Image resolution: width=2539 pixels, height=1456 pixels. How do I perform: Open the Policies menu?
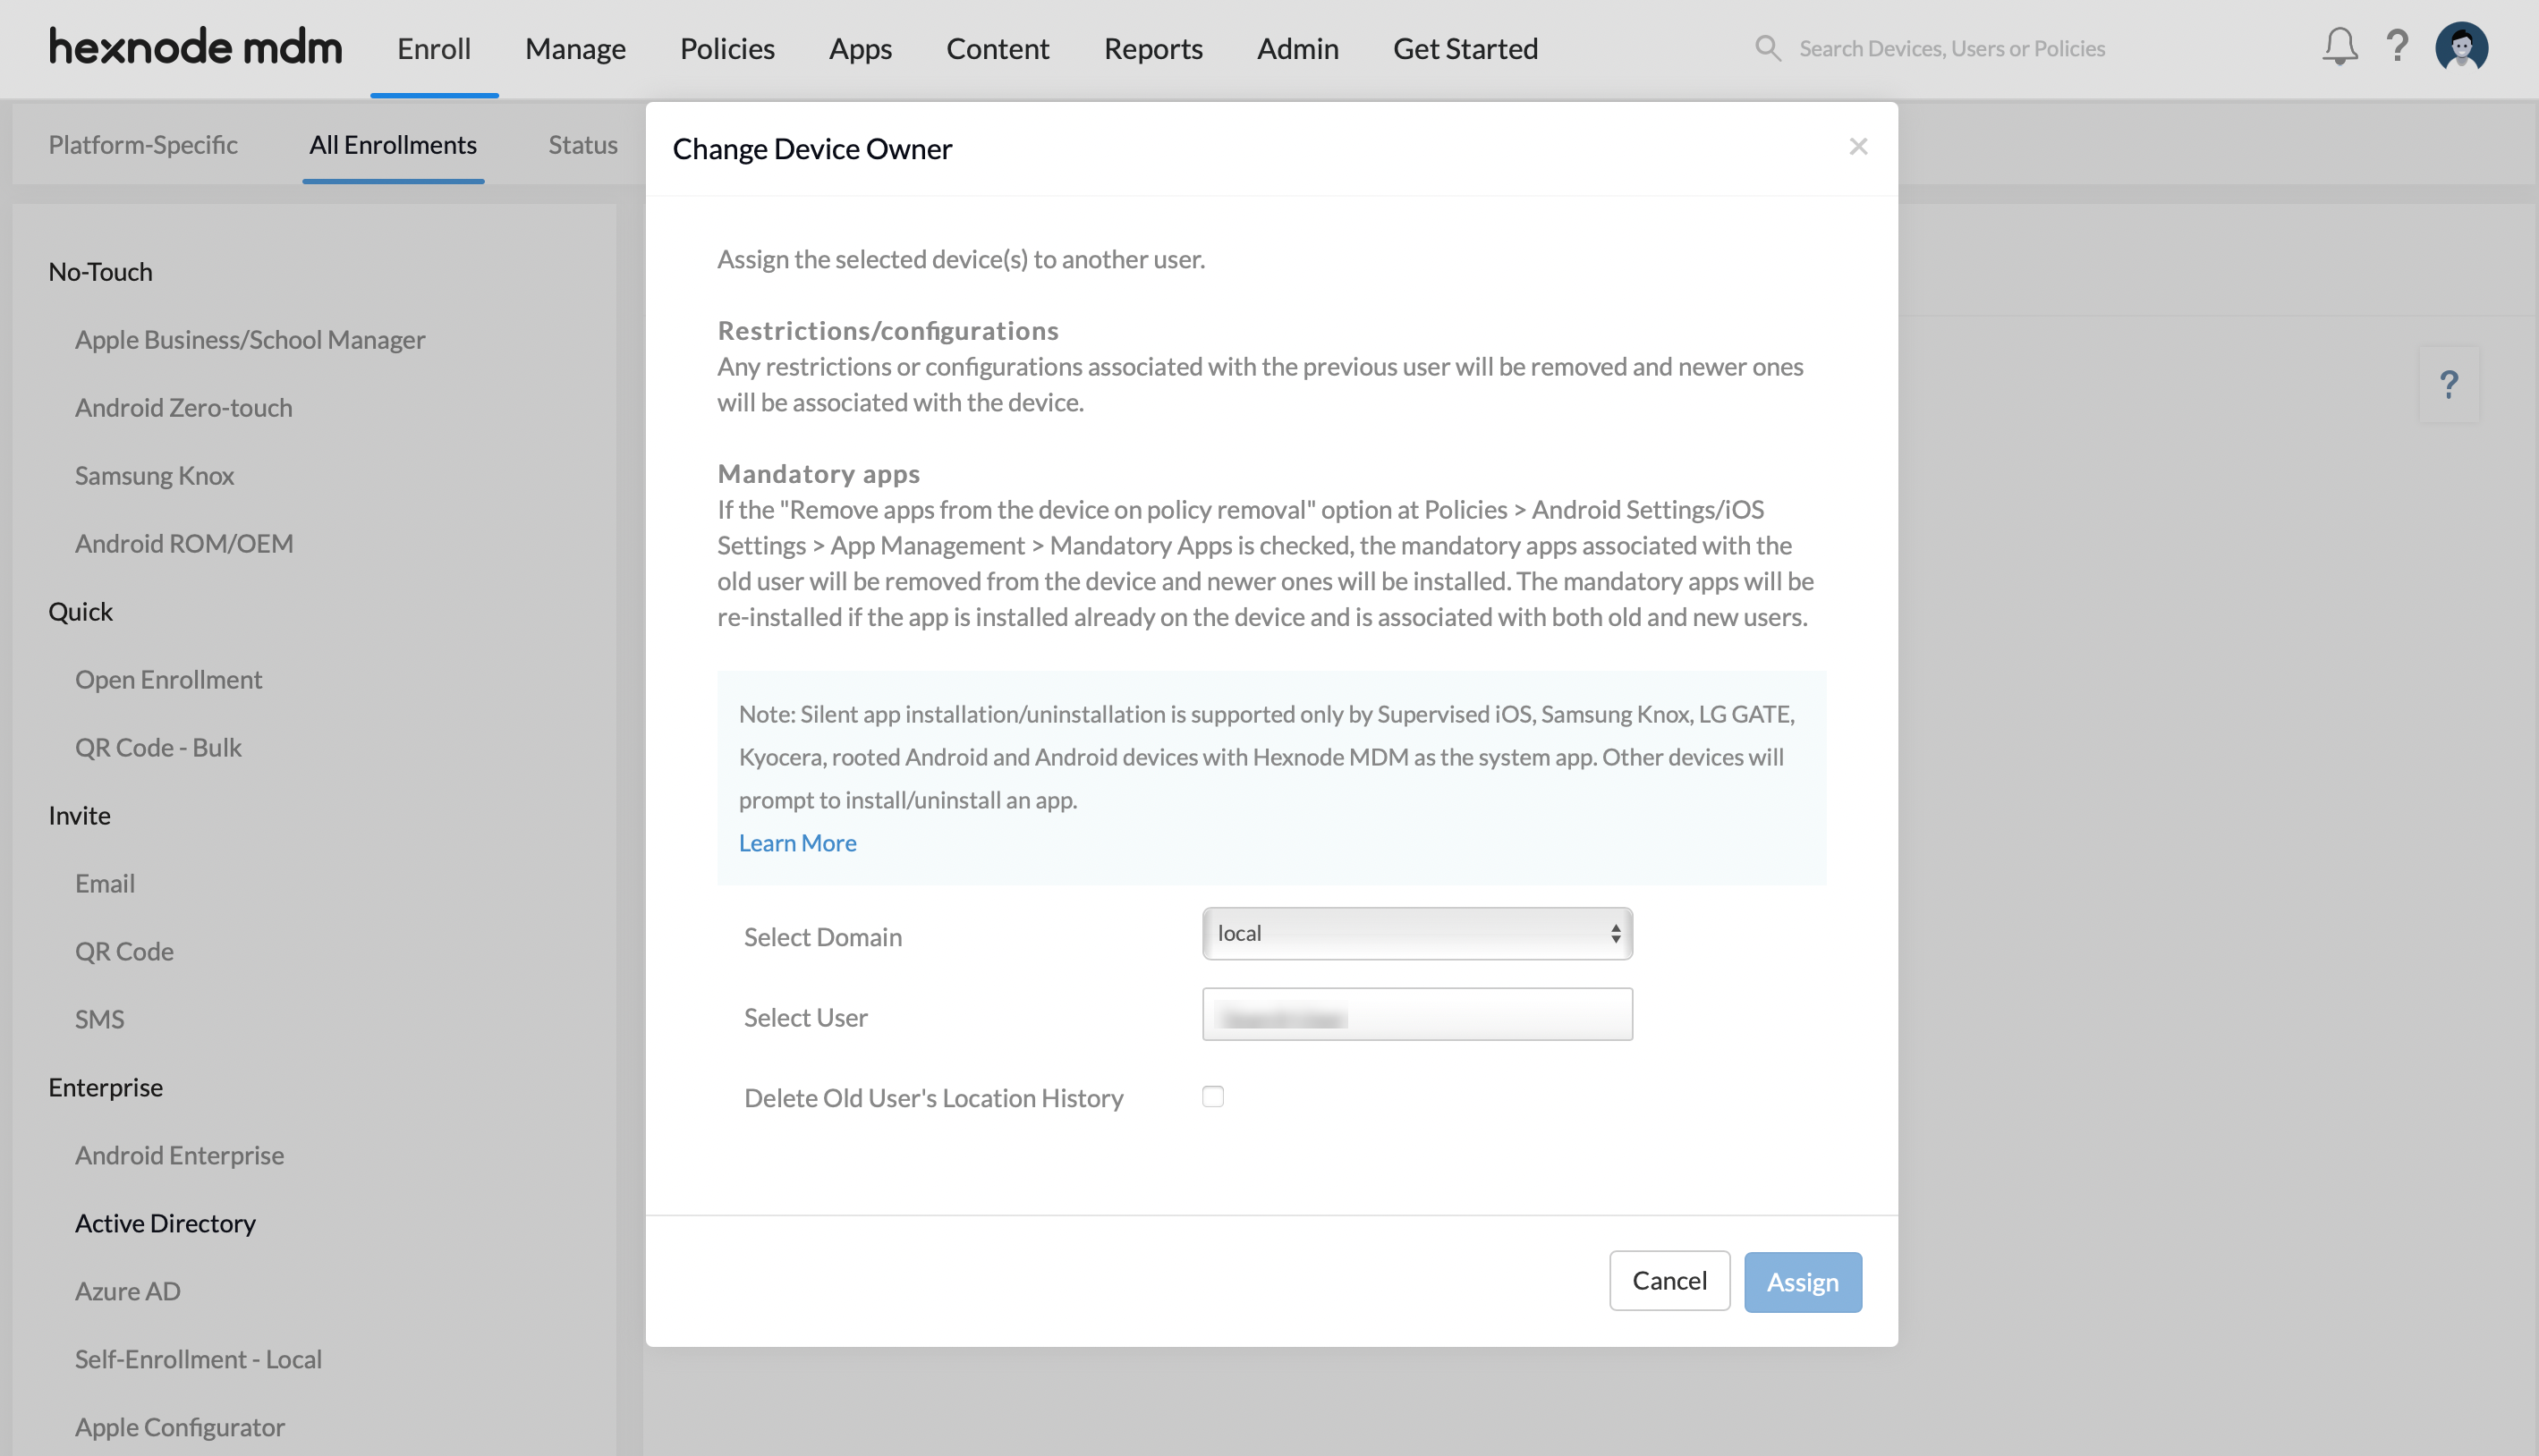click(x=727, y=48)
